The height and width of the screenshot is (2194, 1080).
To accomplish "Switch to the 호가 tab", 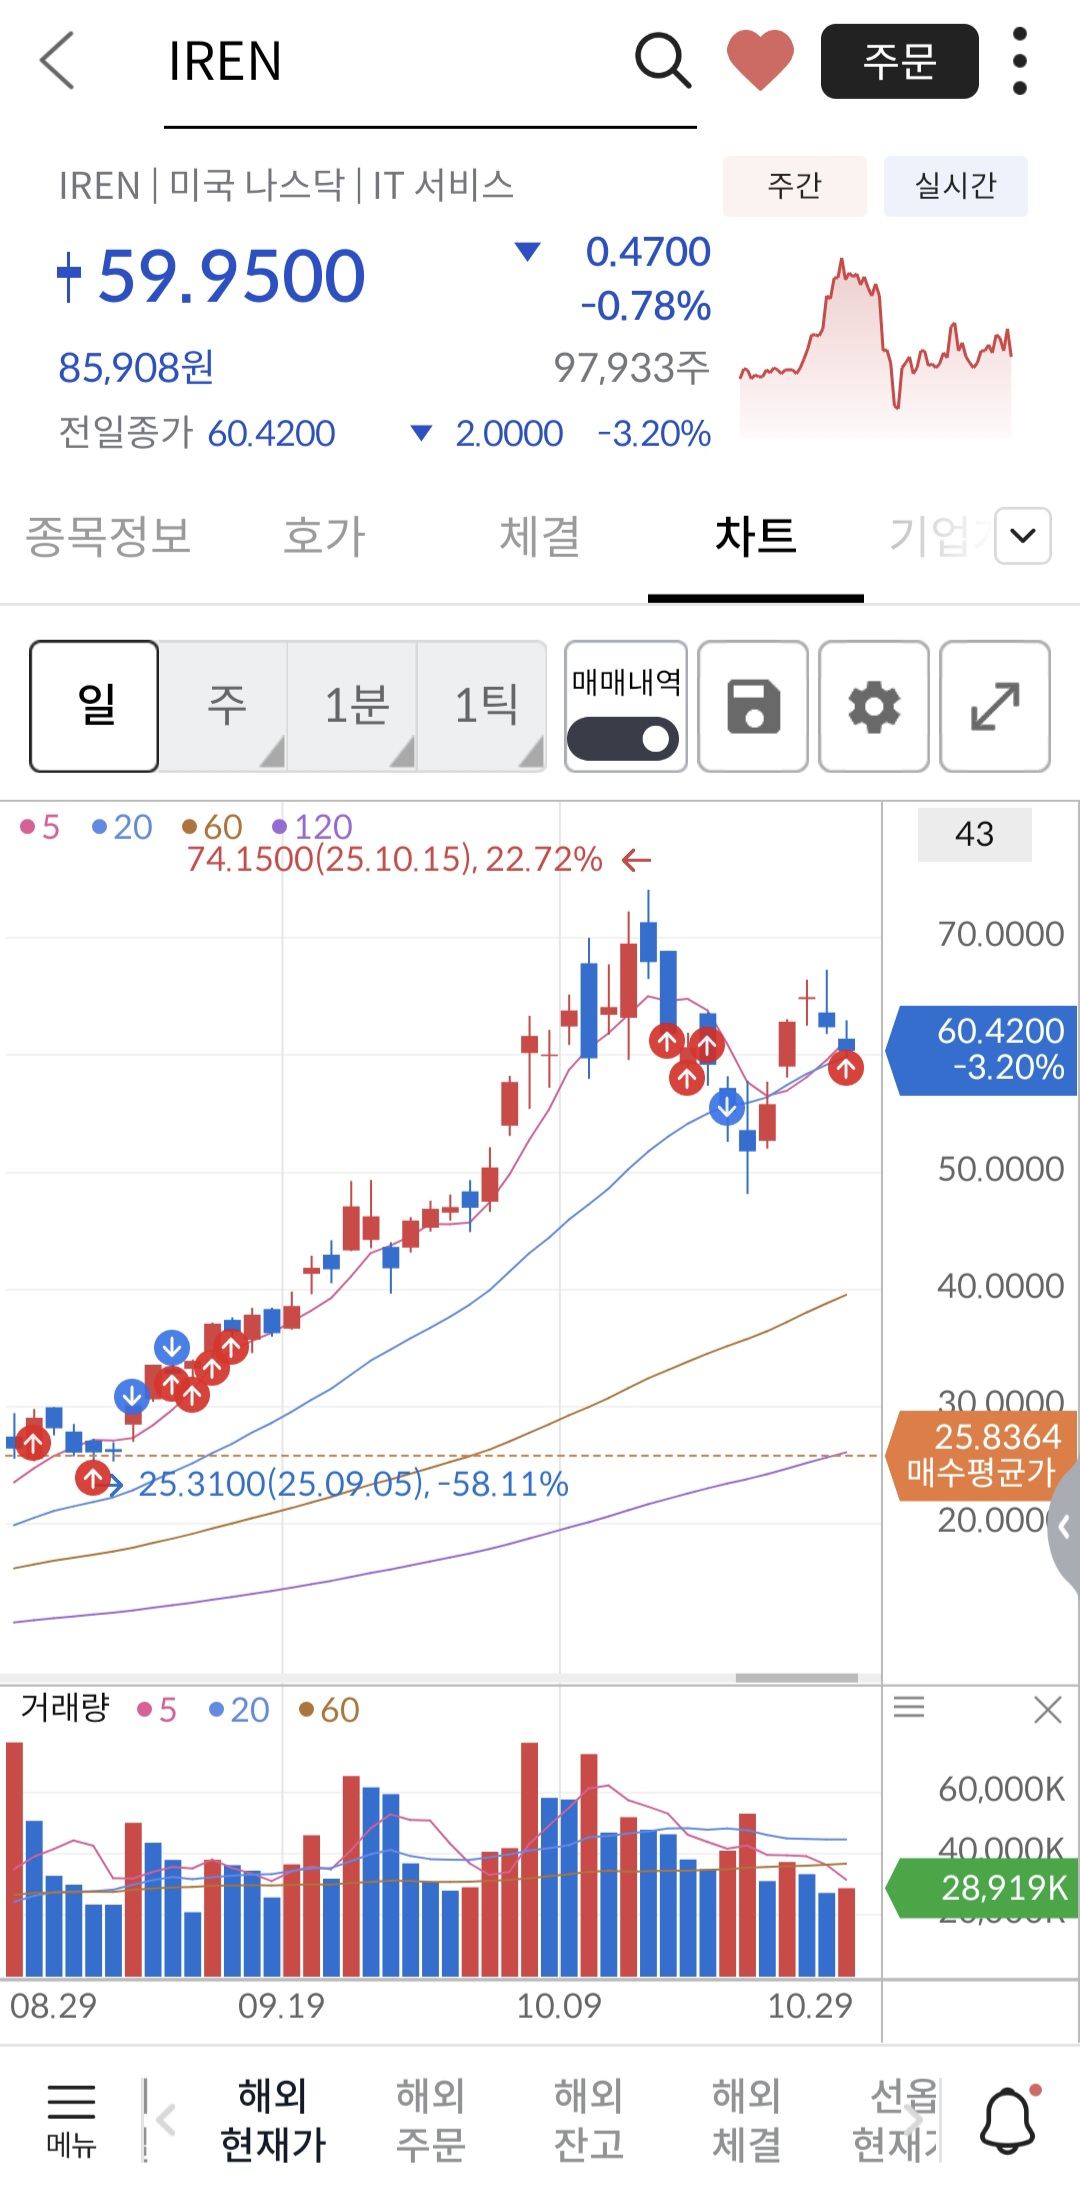I will tap(324, 536).
